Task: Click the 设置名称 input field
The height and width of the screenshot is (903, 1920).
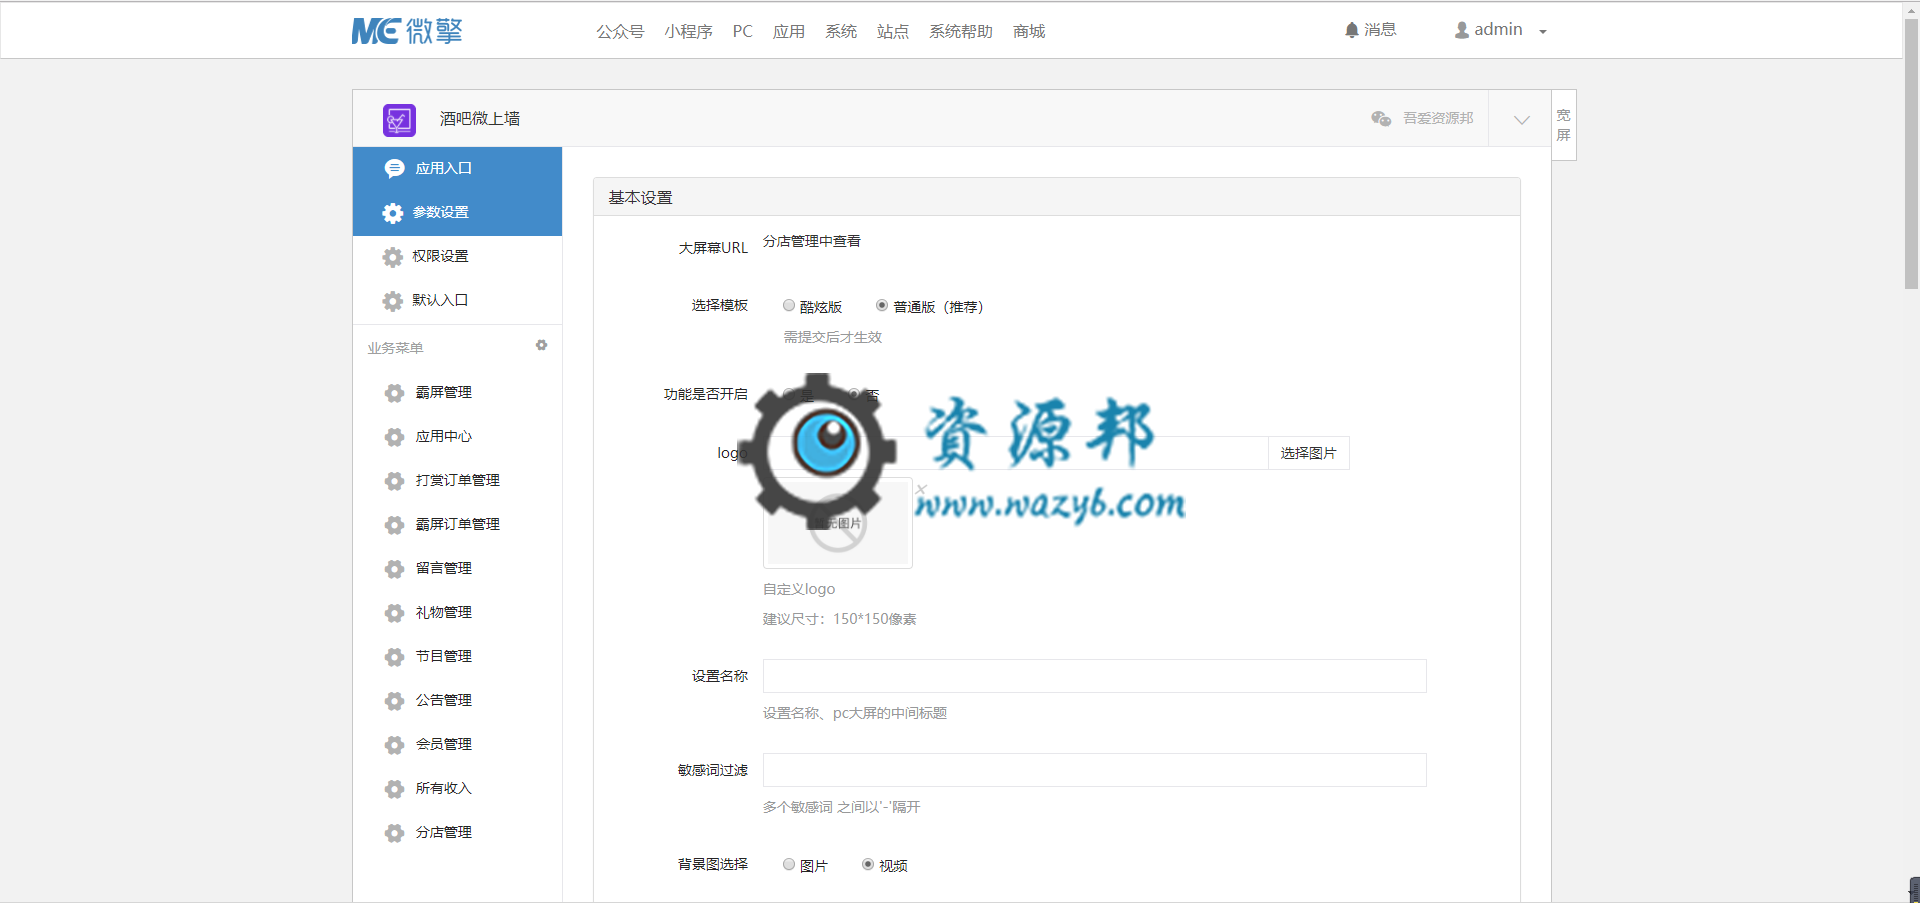Action: click(1095, 676)
